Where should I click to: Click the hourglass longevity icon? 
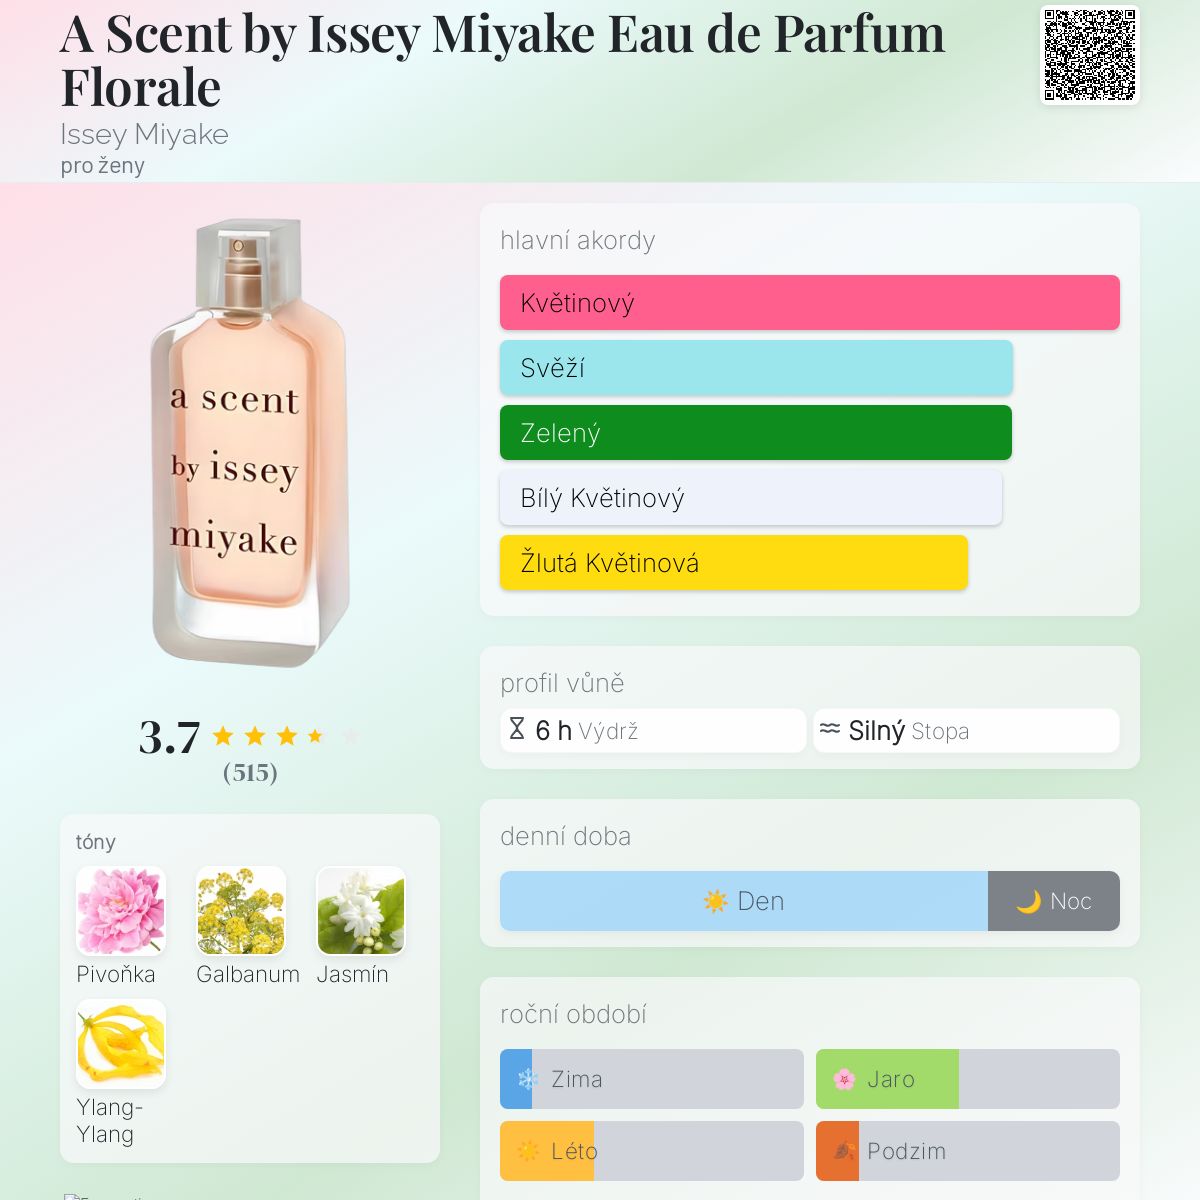(x=517, y=729)
